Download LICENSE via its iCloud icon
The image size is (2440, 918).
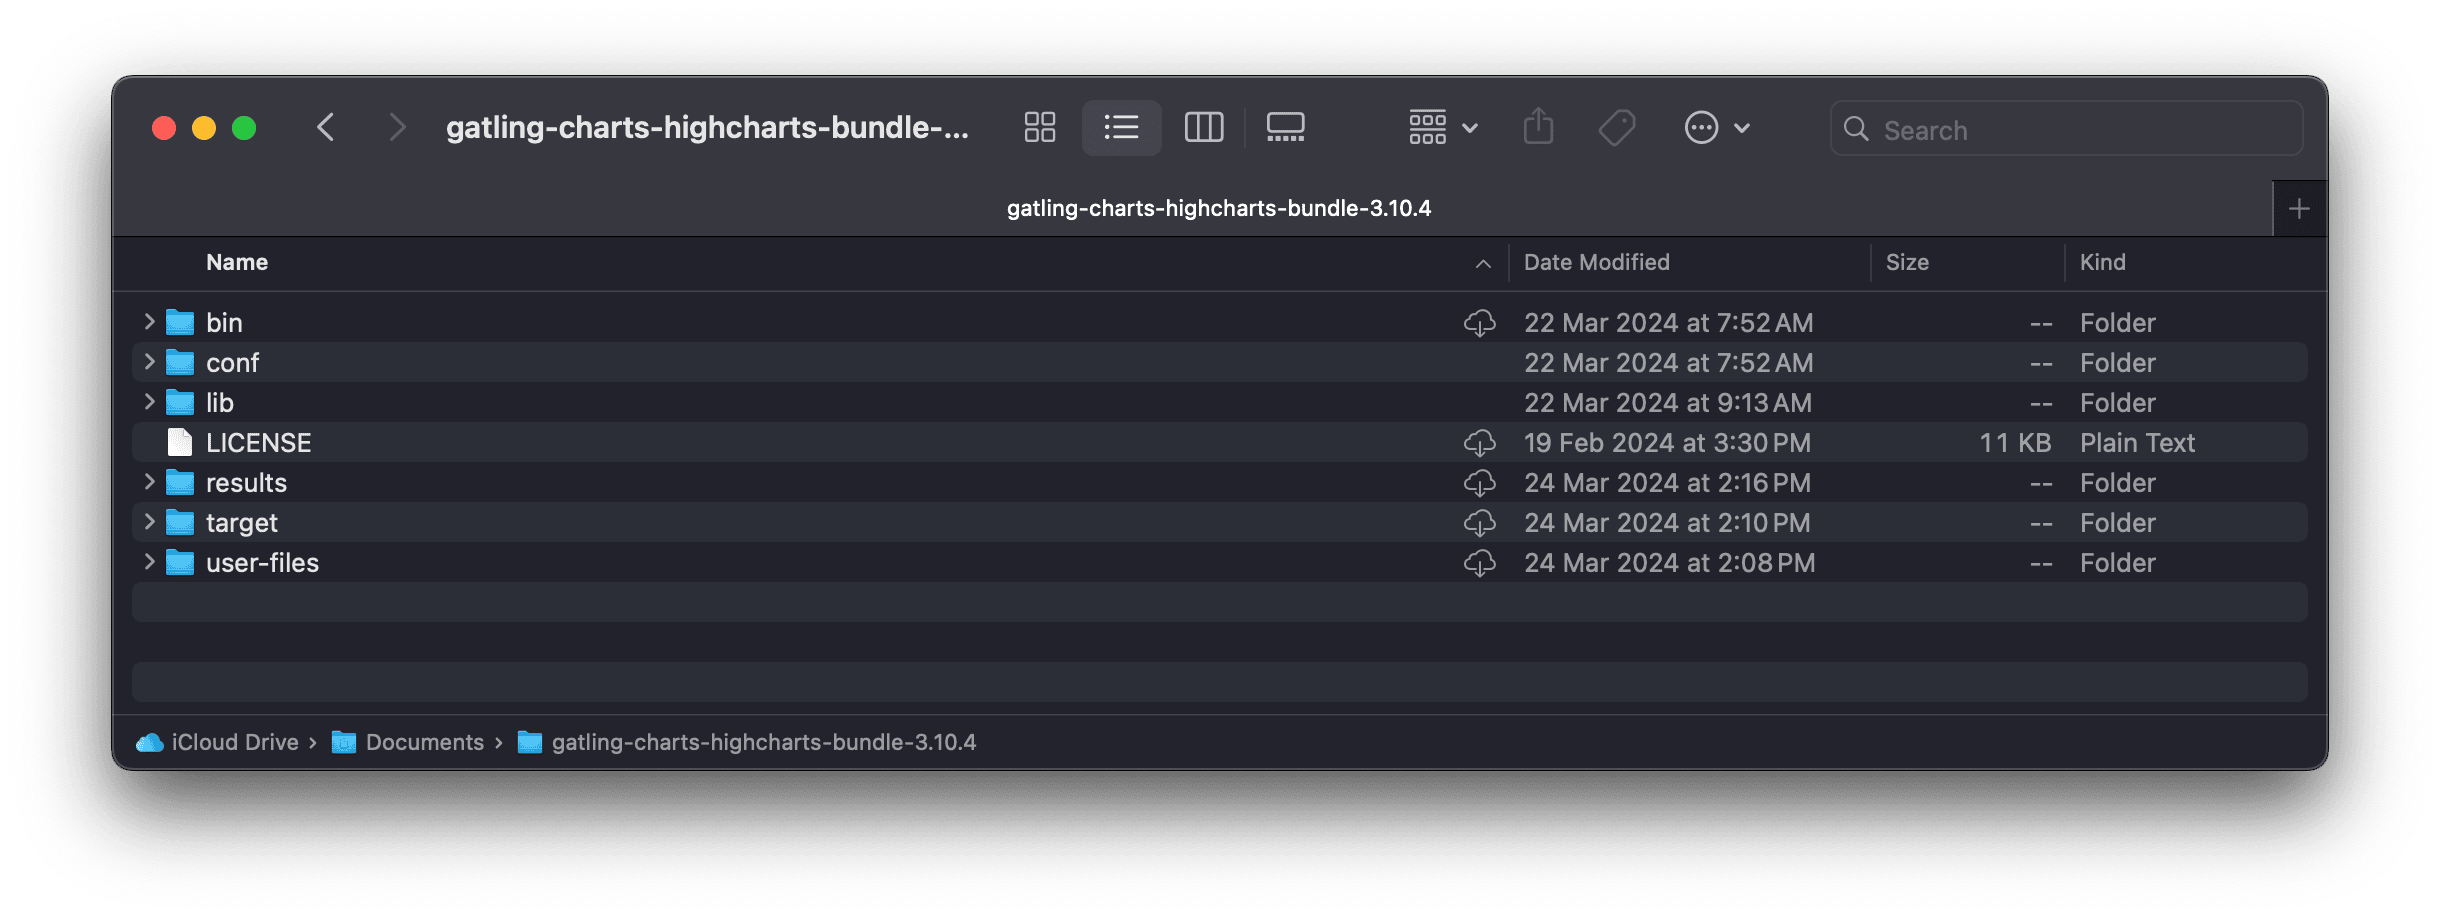(x=1480, y=443)
